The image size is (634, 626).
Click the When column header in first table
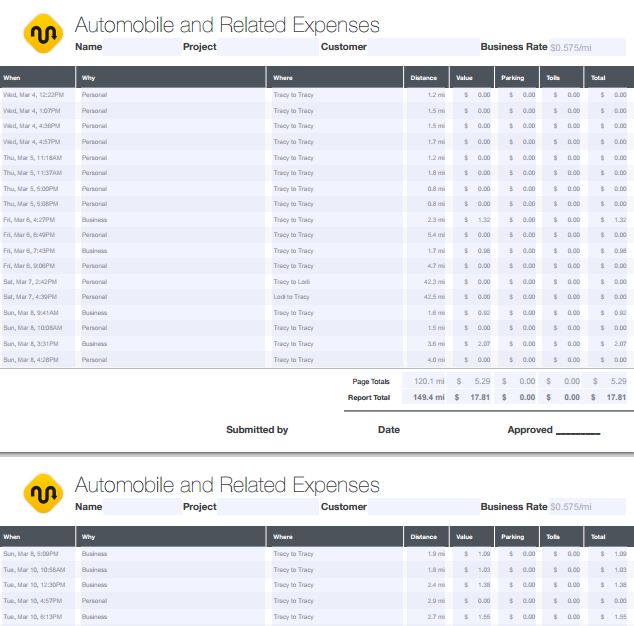pyautogui.click(x=12, y=77)
